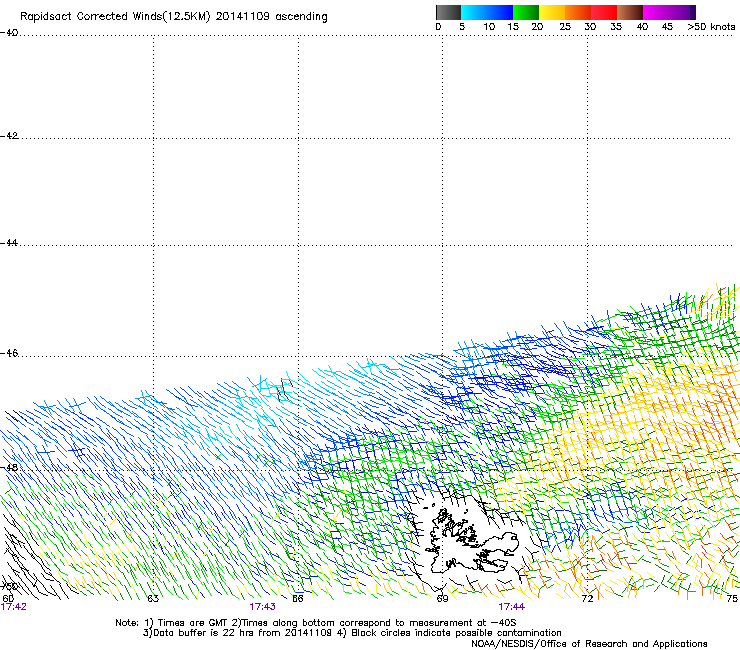Click the orange 25-30 knots color band
This screenshot has height=650, width=740.
click(x=578, y=12)
